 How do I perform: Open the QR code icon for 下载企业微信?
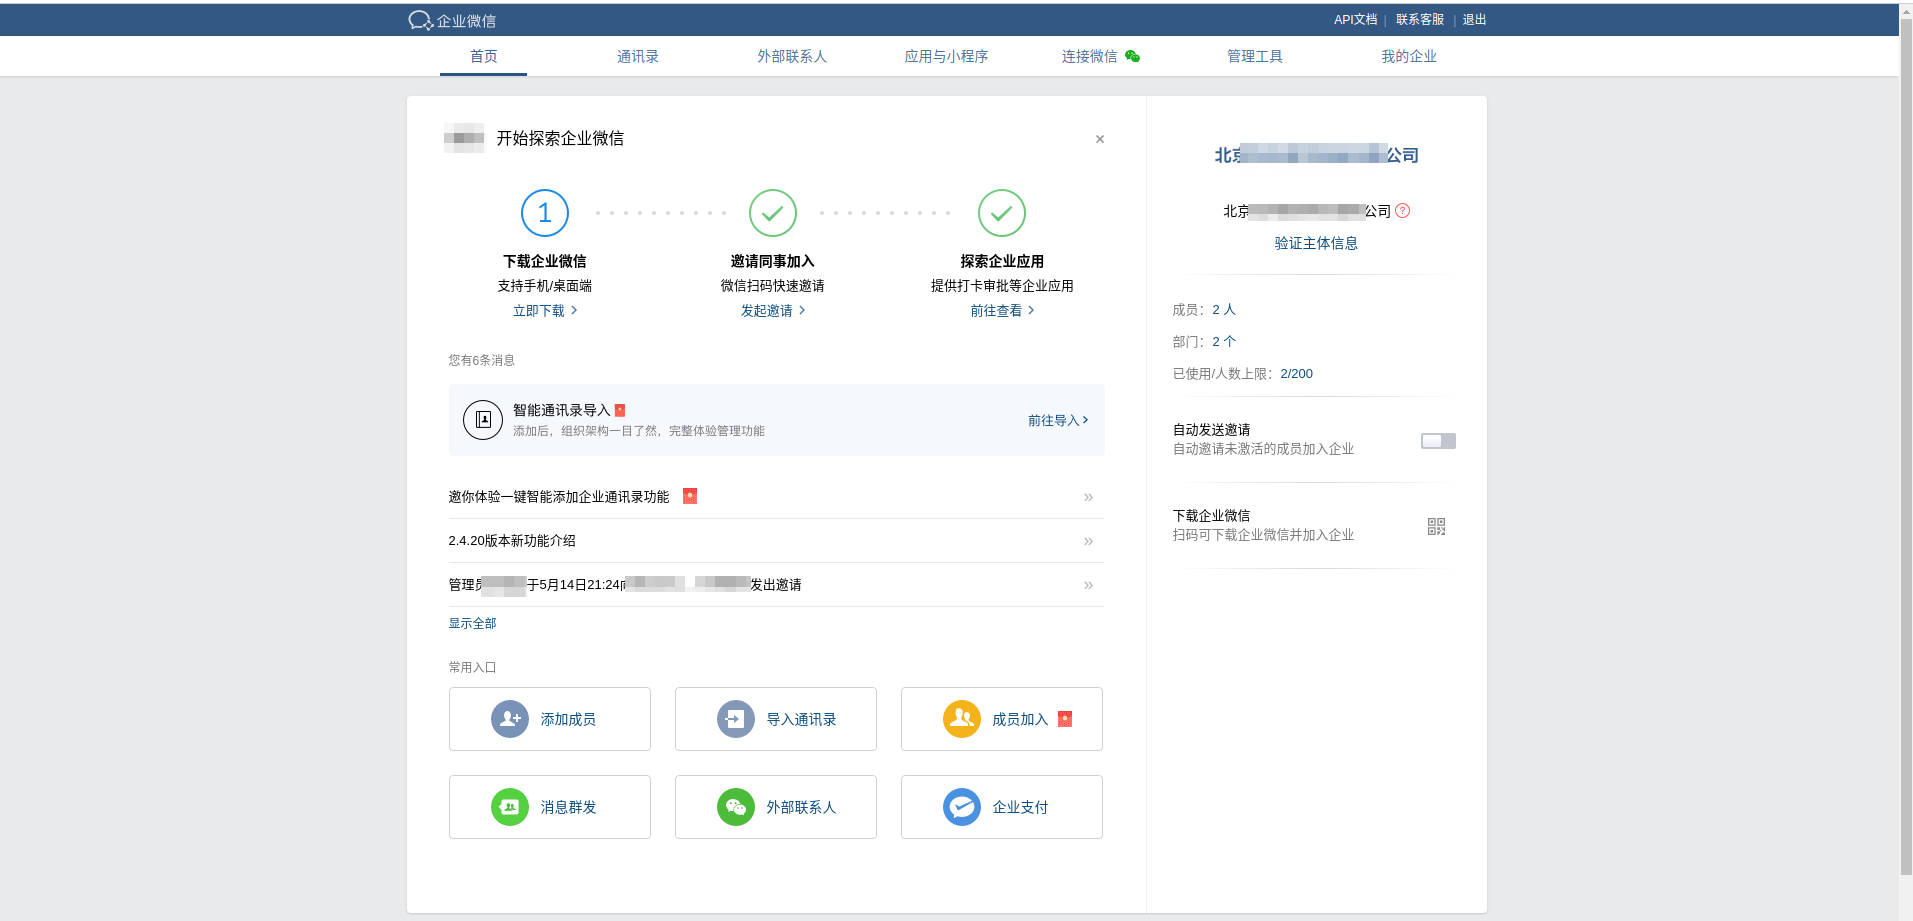point(1437,526)
